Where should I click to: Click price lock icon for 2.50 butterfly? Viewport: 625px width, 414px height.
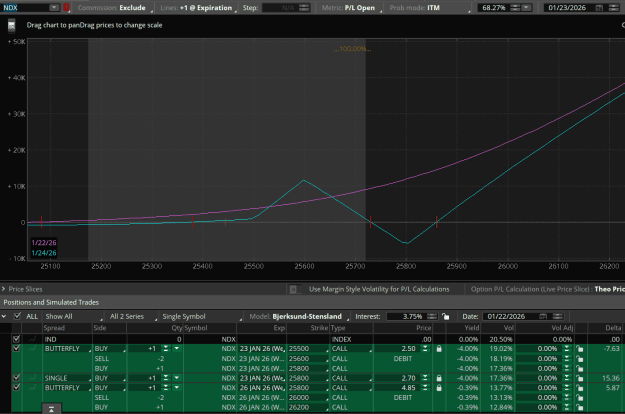439,349
